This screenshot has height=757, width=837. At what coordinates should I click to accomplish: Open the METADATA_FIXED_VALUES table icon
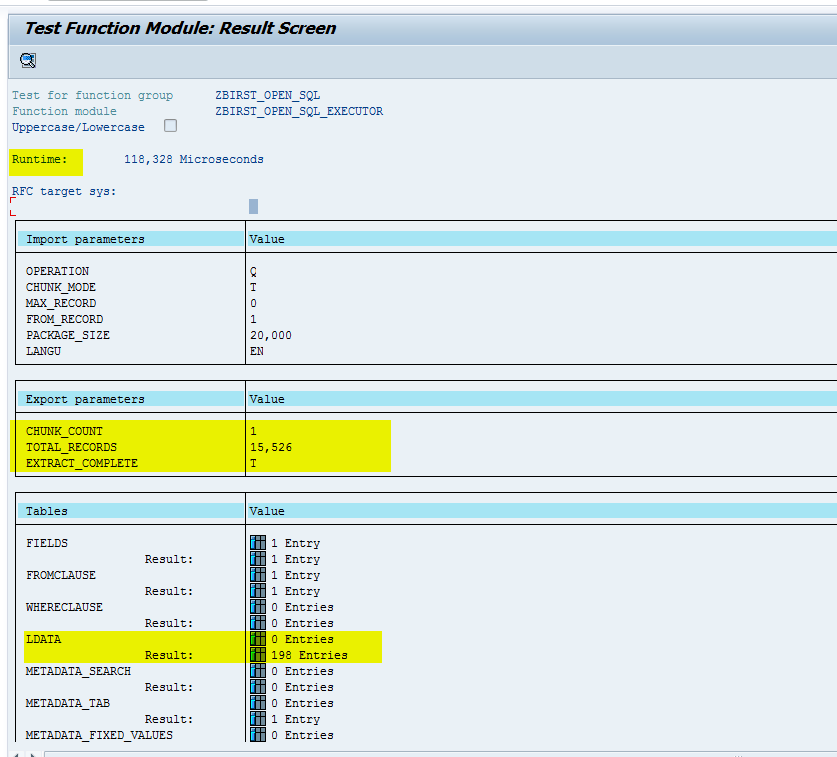tap(258, 735)
